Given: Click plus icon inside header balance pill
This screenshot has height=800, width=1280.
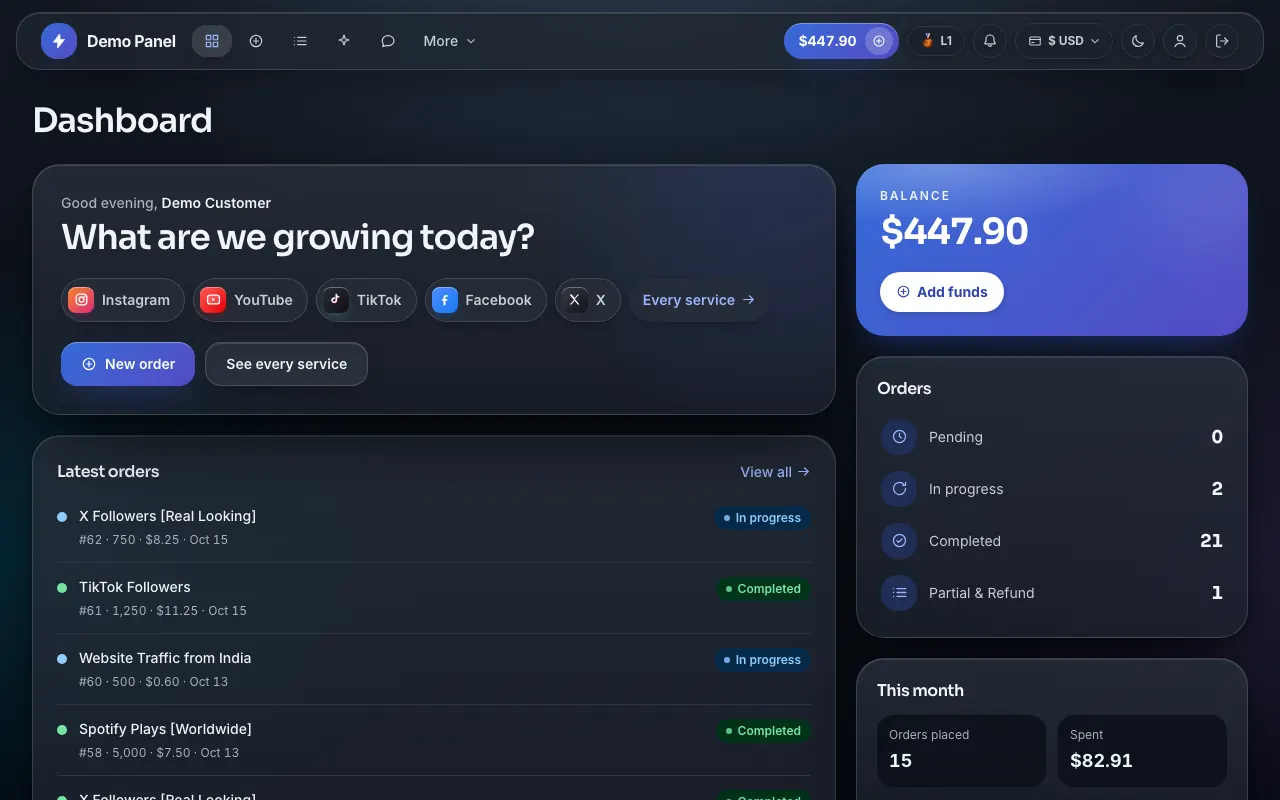Looking at the screenshot, I should 879,41.
